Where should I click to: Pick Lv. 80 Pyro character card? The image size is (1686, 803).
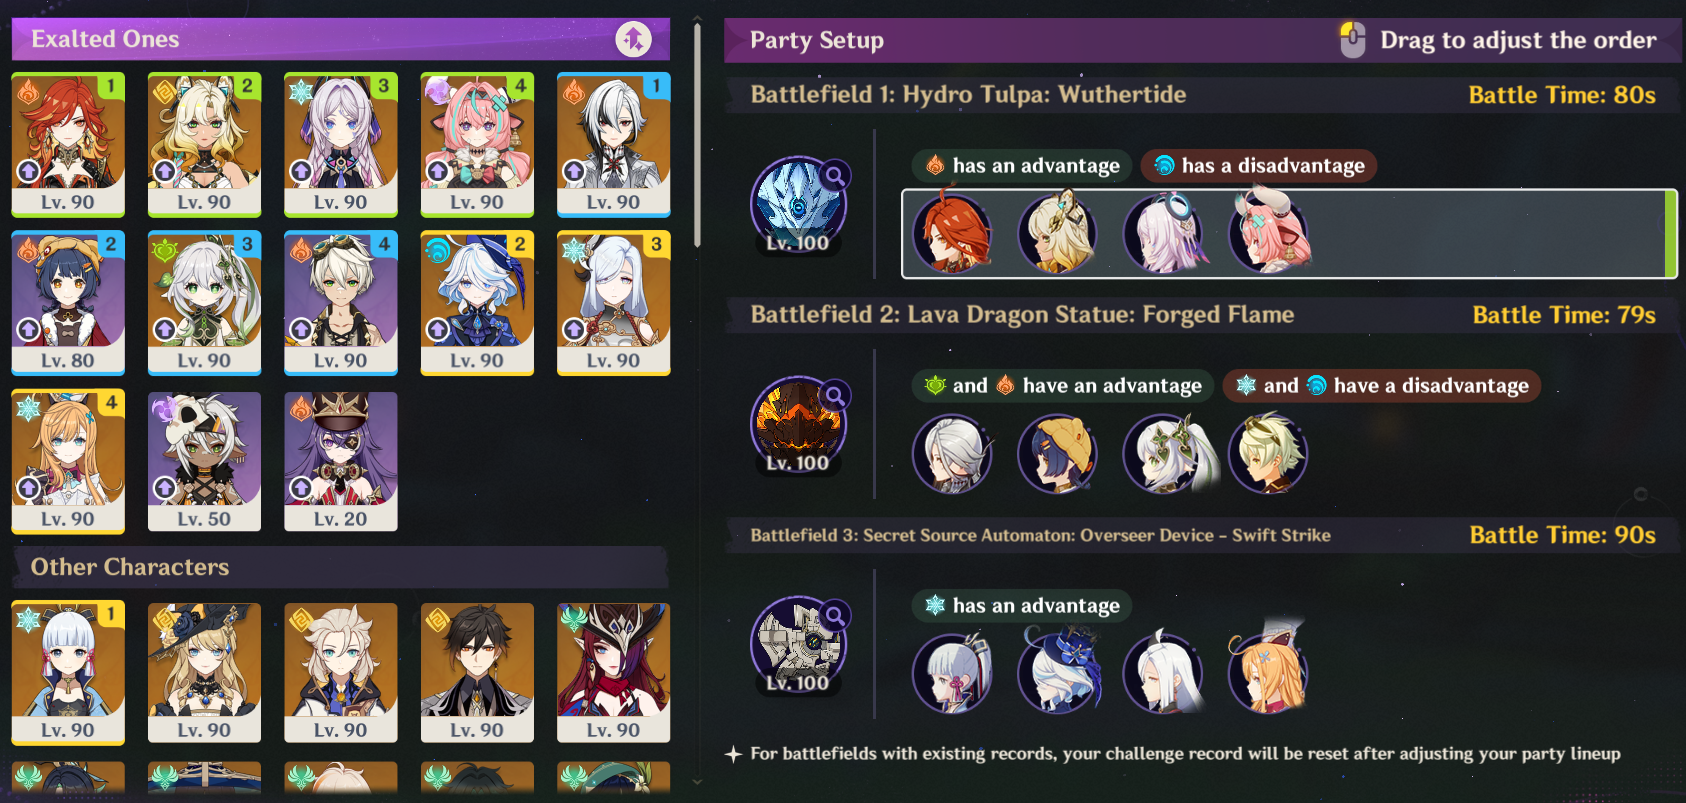pyautogui.click(x=68, y=303)
